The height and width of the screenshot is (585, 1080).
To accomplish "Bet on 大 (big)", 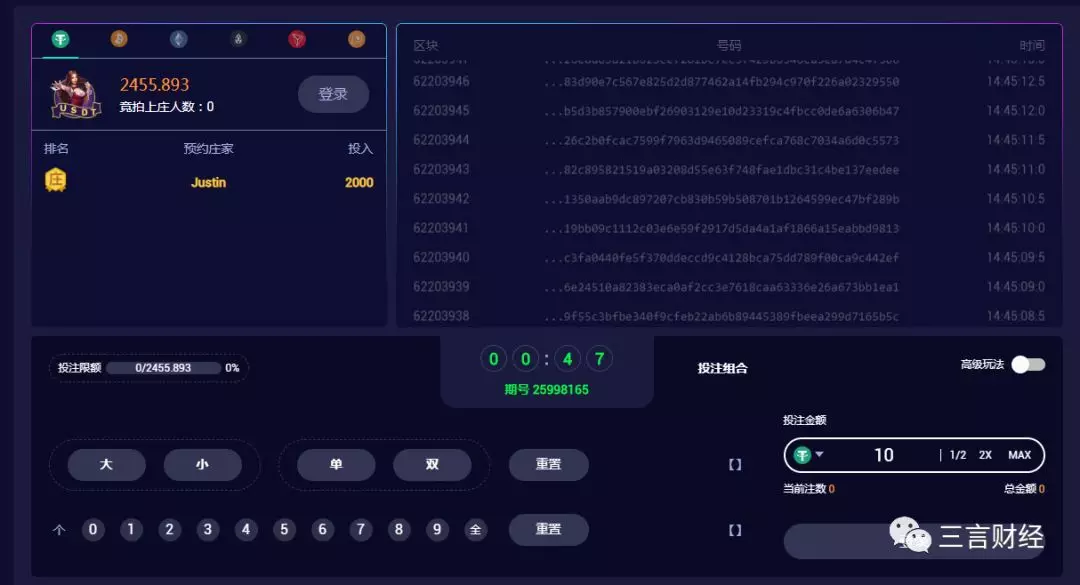I will pos(106,464).
